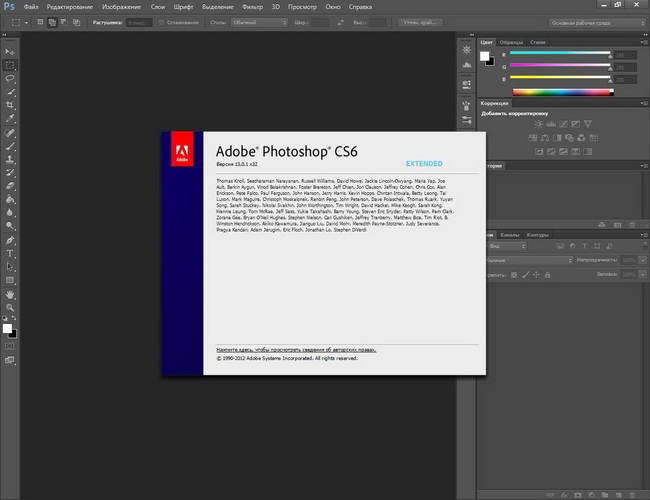Click the G value input field
The width and height of the screenshot is (650, 500).
pyautogui.click(x=625, y=67)
